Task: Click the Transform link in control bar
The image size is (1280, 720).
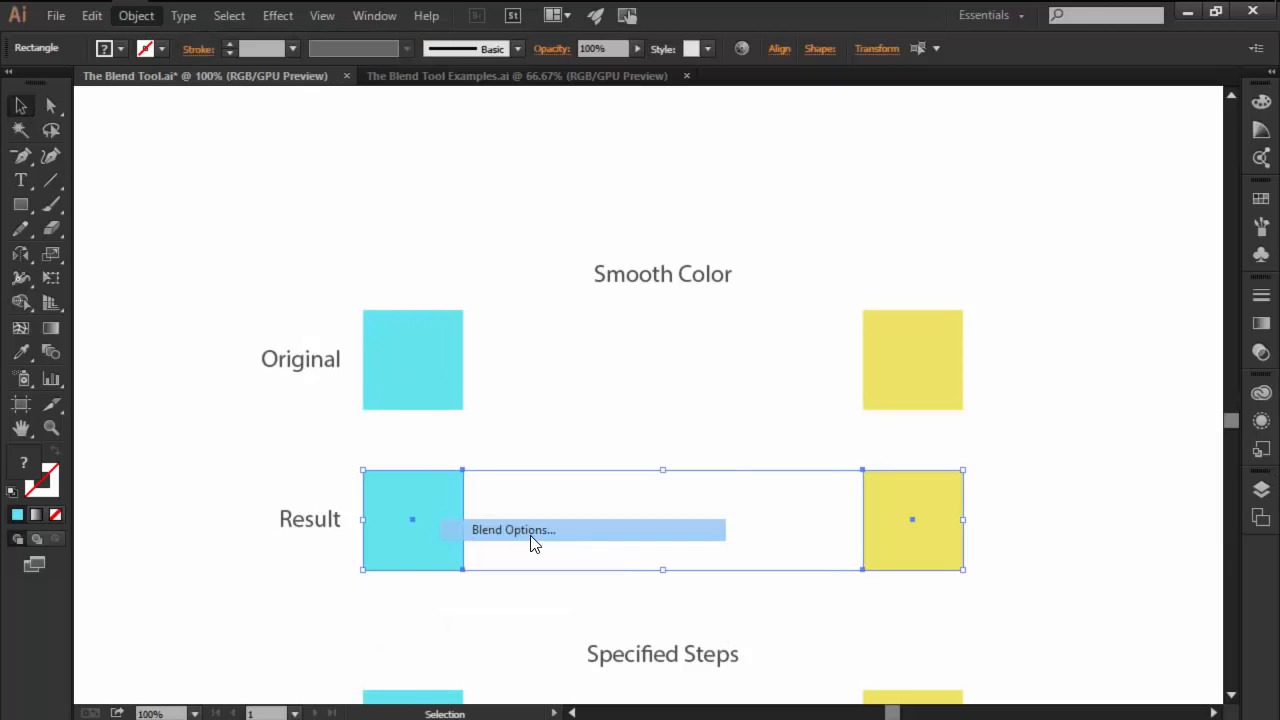Action: pos(876,48)
